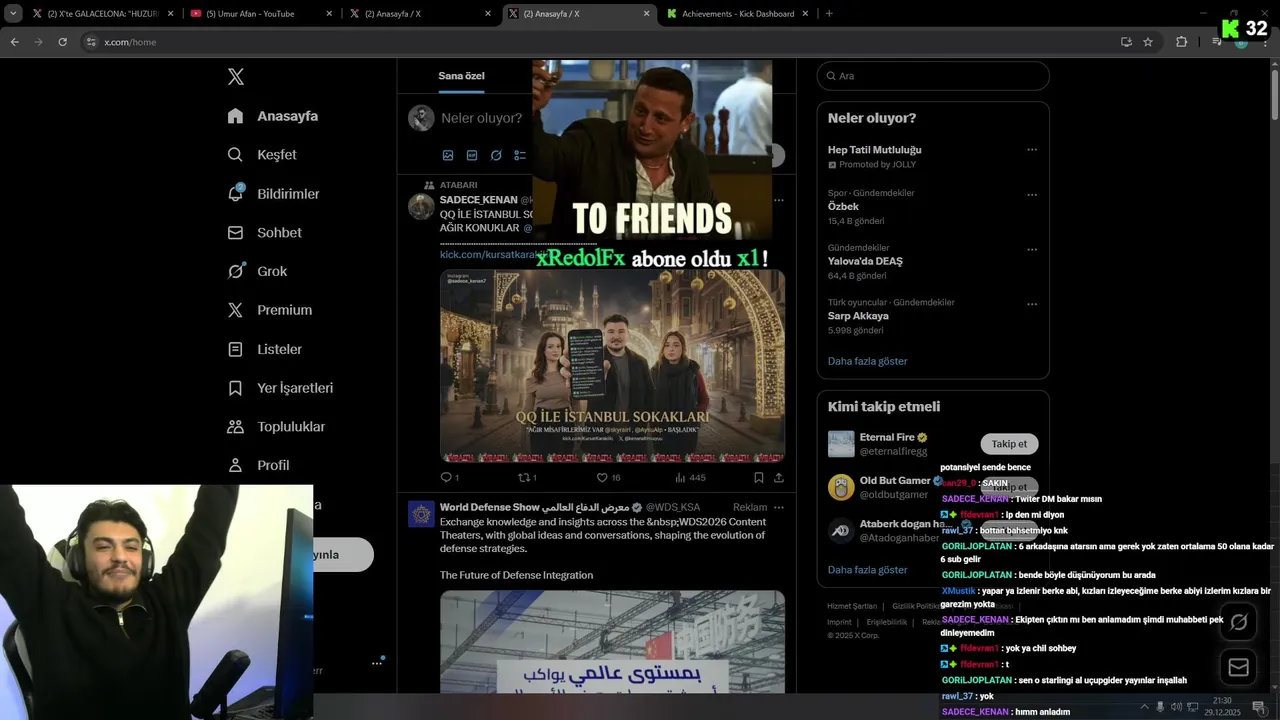1280x720 pixels.
Task: Open SADECE_KENAN profile avatar in post
Action: (x=421, y=207)
